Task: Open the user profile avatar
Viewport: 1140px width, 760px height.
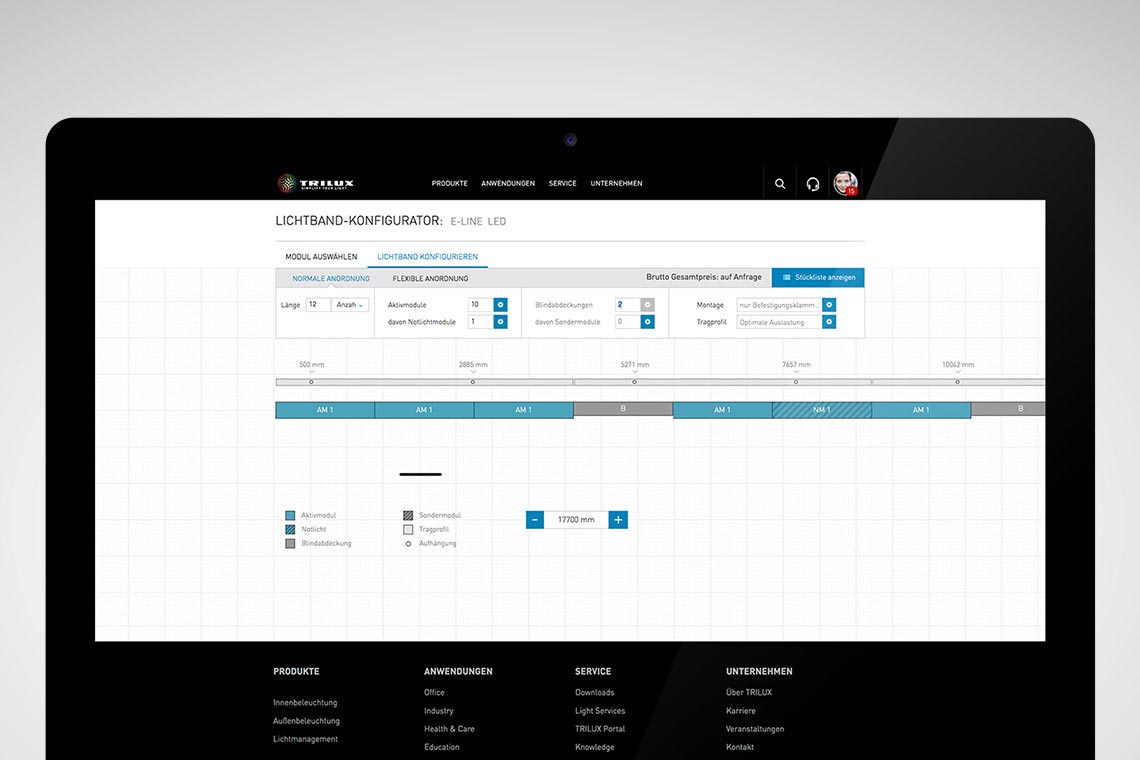Action: coord(846,183)
